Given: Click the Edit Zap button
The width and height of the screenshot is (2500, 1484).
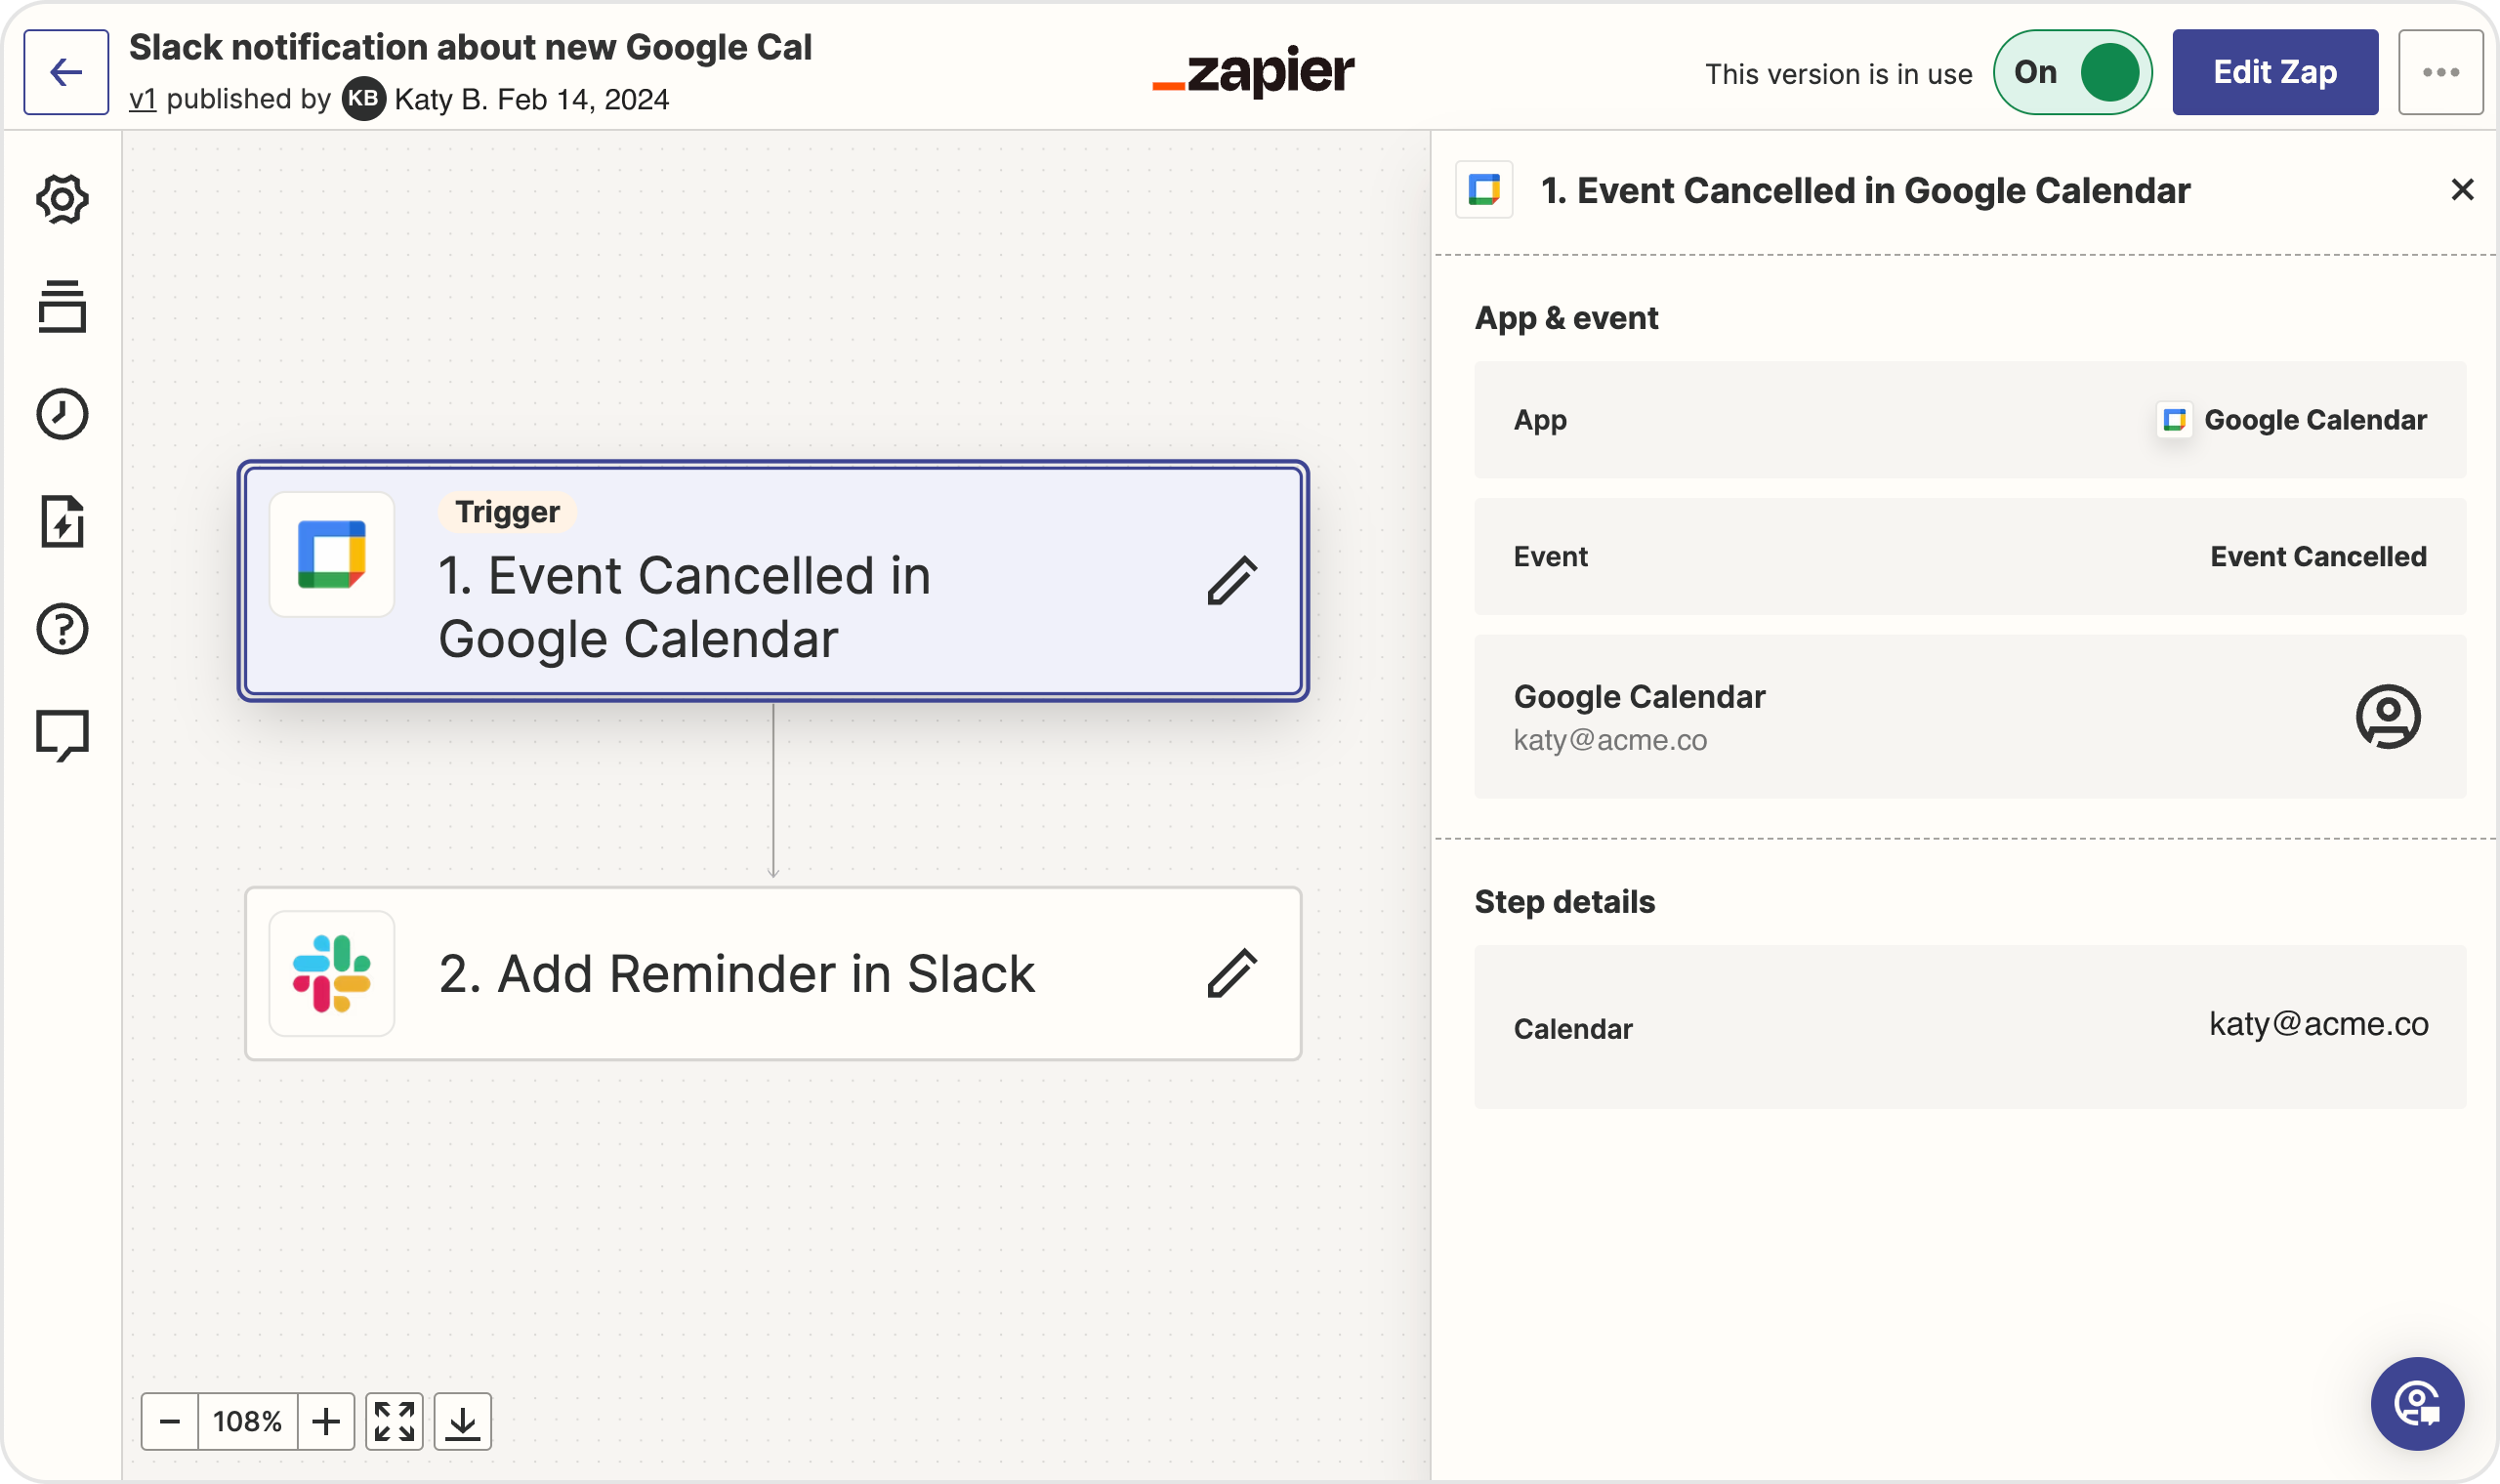Looking at the screenshot, I should tap(2275, 72).
